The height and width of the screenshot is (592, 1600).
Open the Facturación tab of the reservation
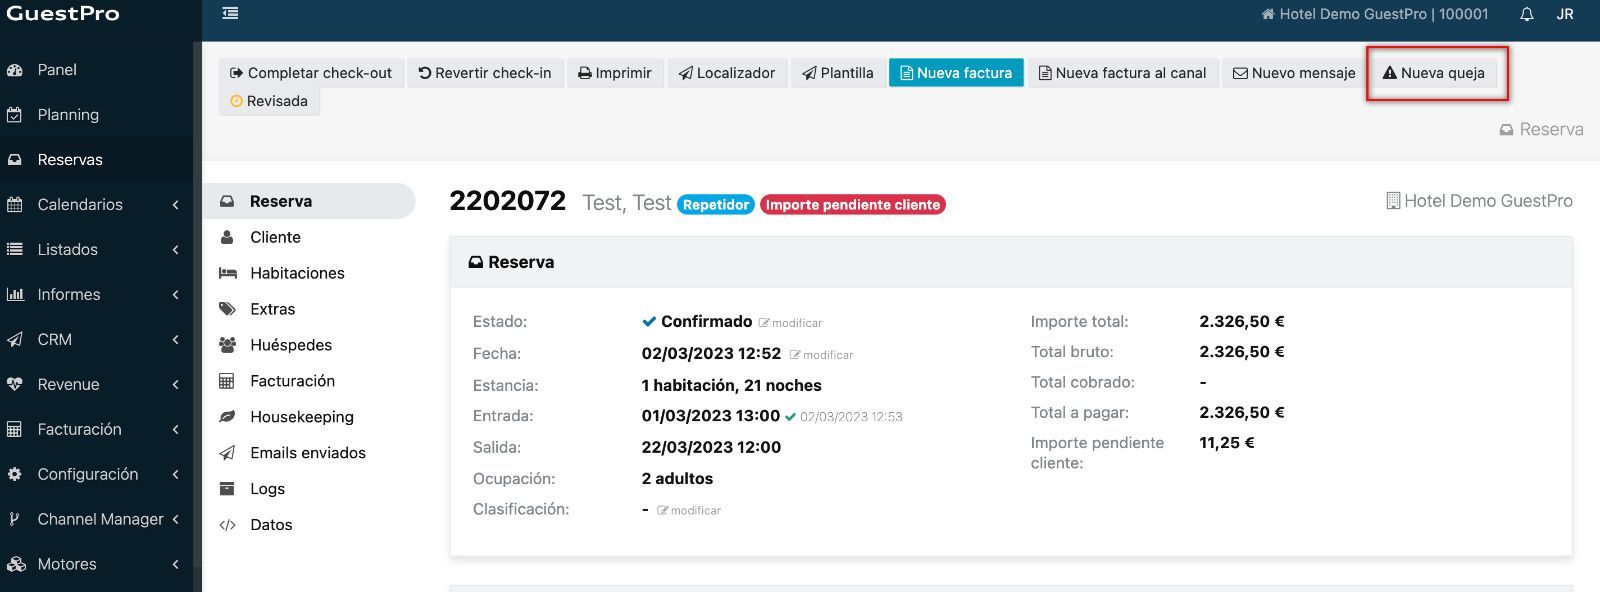(x=292, y=381)
